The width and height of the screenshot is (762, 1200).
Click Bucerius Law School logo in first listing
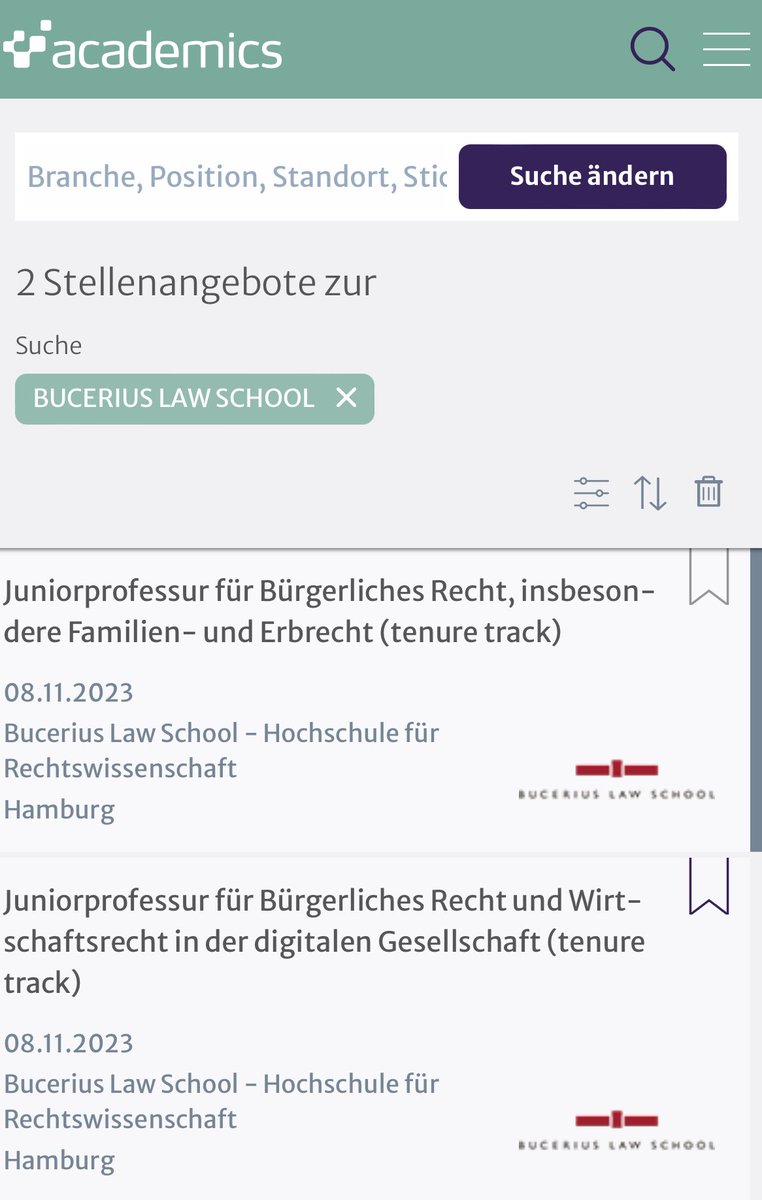click(x=617, y=780)
